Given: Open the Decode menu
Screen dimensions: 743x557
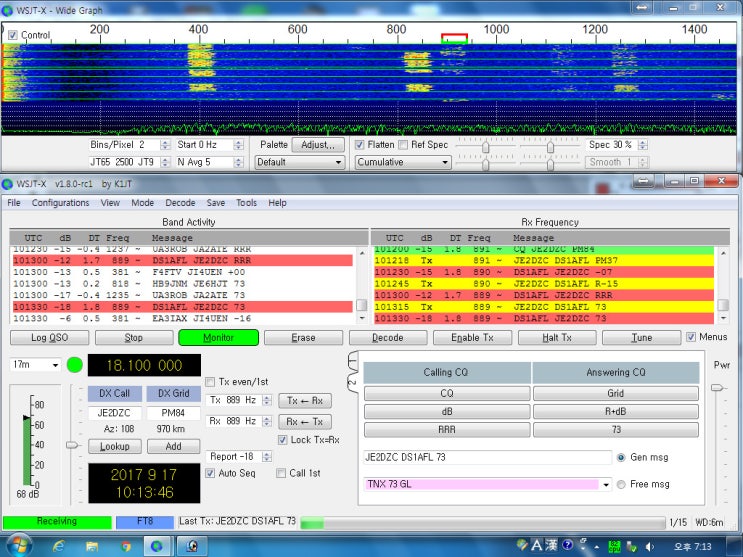Looking at the screenshot, I should pos(180,203).
